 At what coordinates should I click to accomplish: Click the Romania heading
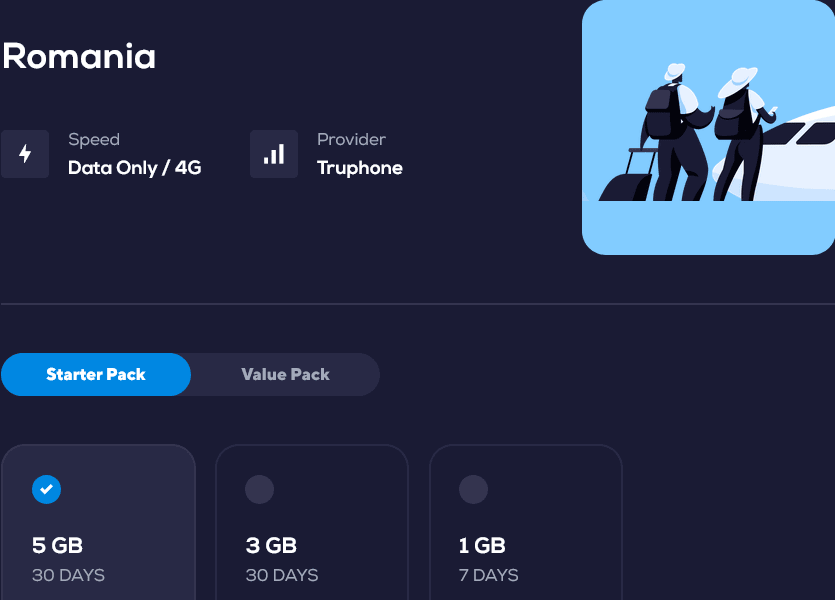pos(79,56)
